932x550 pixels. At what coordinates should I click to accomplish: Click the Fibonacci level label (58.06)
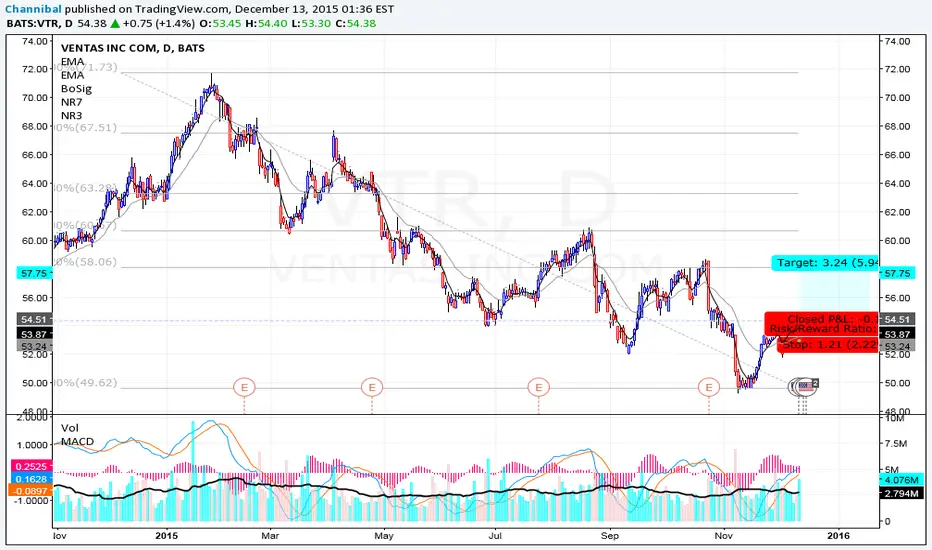click(x=86, y=262)
